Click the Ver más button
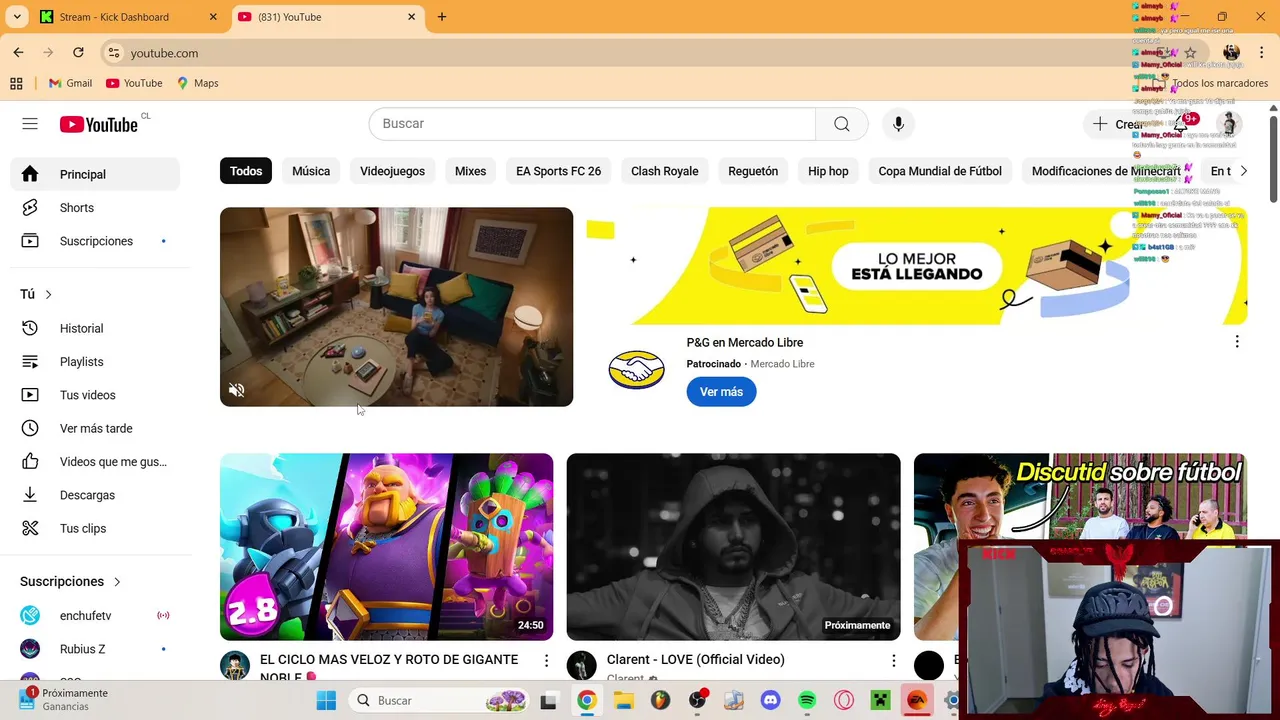Viewport: 1280px width, 720px height. pos(721,392)
